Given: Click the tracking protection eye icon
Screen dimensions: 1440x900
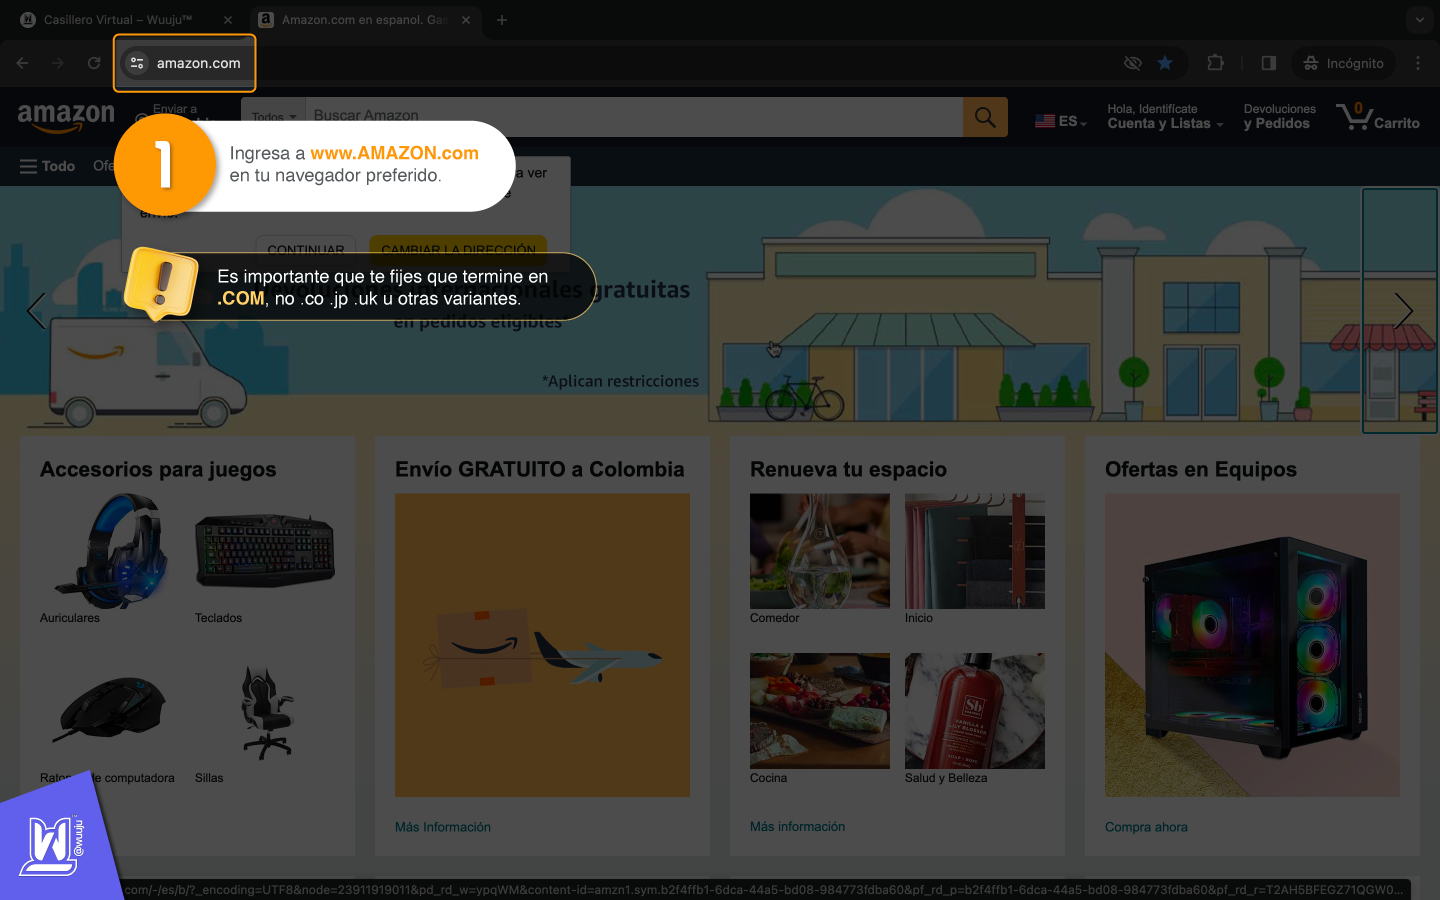Looking at the screenshot, I should point(1132,63).
